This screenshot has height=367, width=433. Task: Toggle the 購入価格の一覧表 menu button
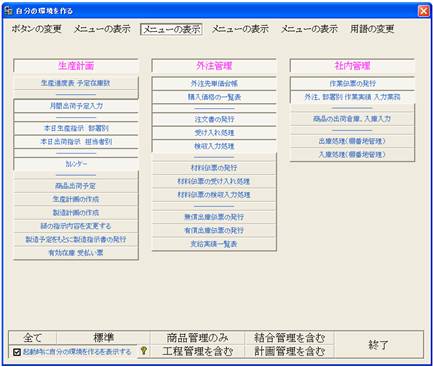point(214,97)
